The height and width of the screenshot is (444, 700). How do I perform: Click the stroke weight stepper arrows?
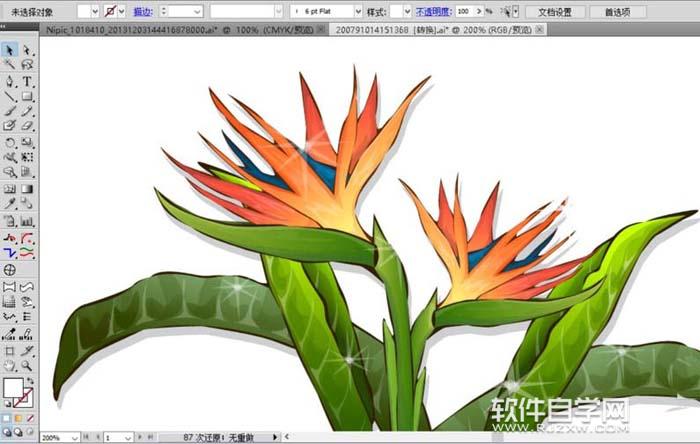pyautogui.click(x=163, y=11)
